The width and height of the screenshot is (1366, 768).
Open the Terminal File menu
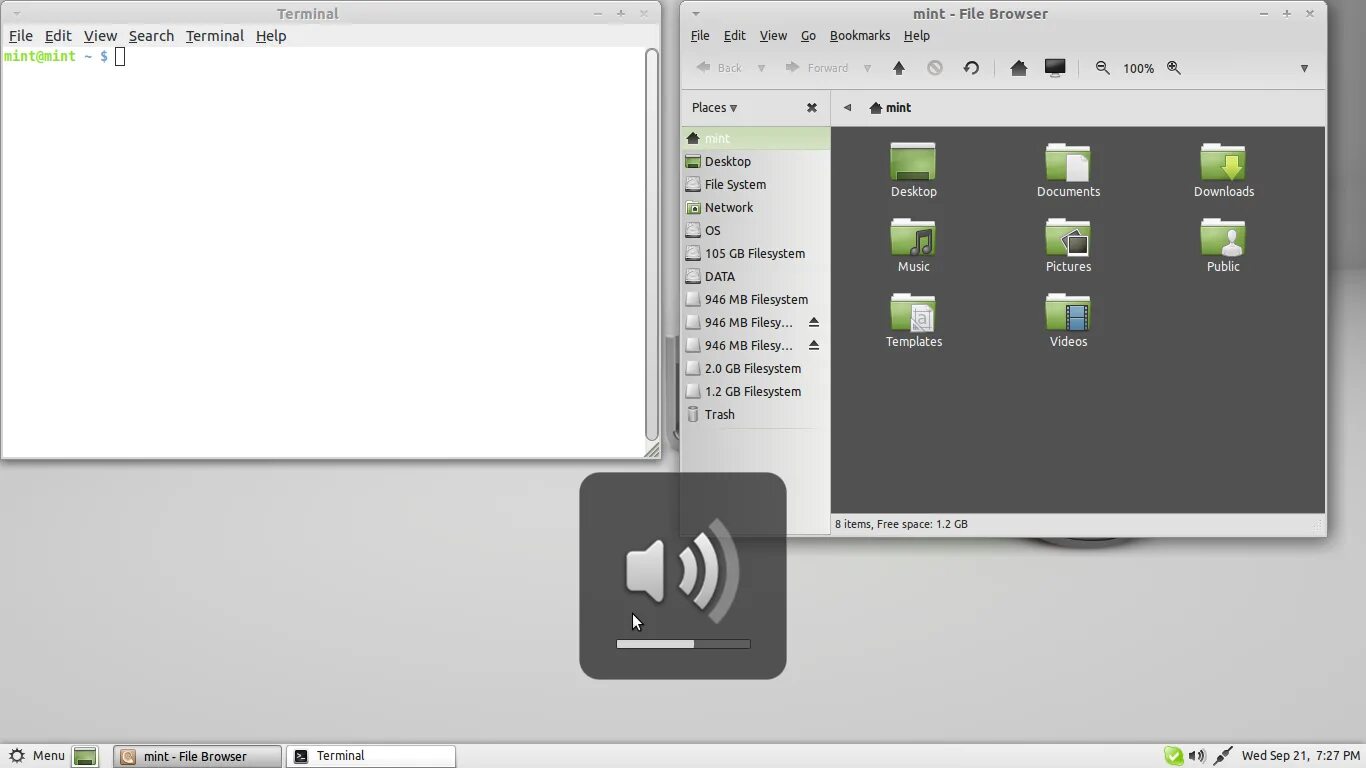(x=21, y=36)
